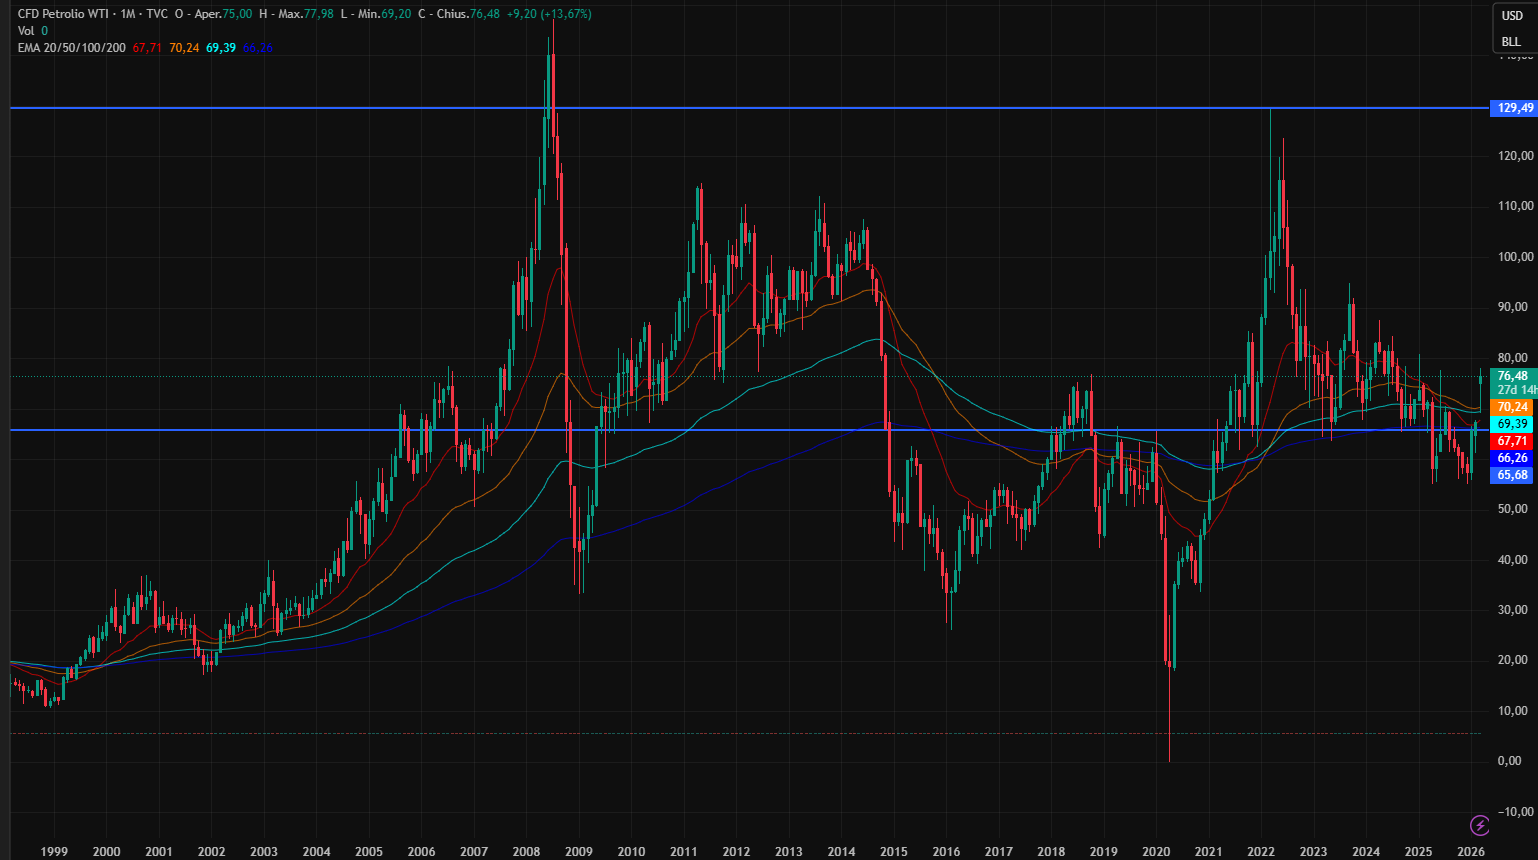Click the 2020 label on the time axis
The image size is (1538, 860).
(1156, 852)
